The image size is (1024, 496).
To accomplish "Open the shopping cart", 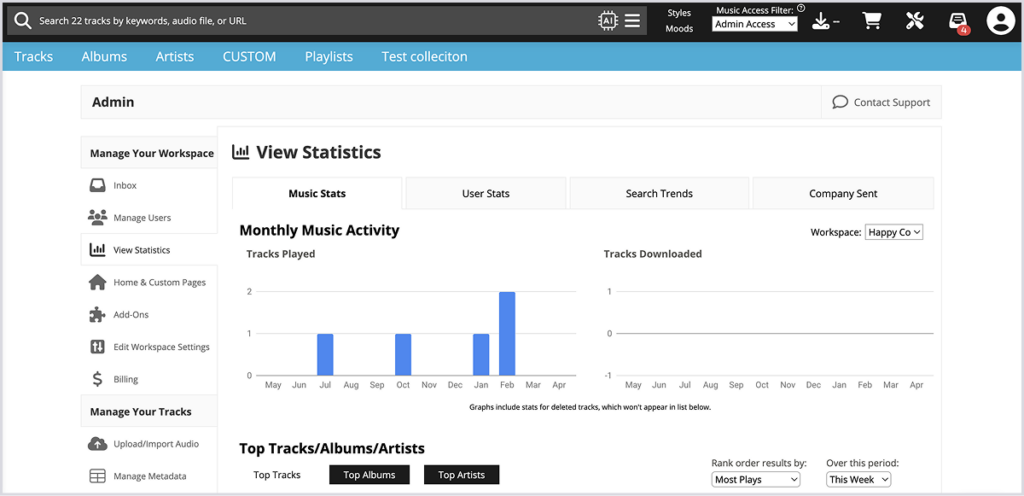I will (872, 21).
